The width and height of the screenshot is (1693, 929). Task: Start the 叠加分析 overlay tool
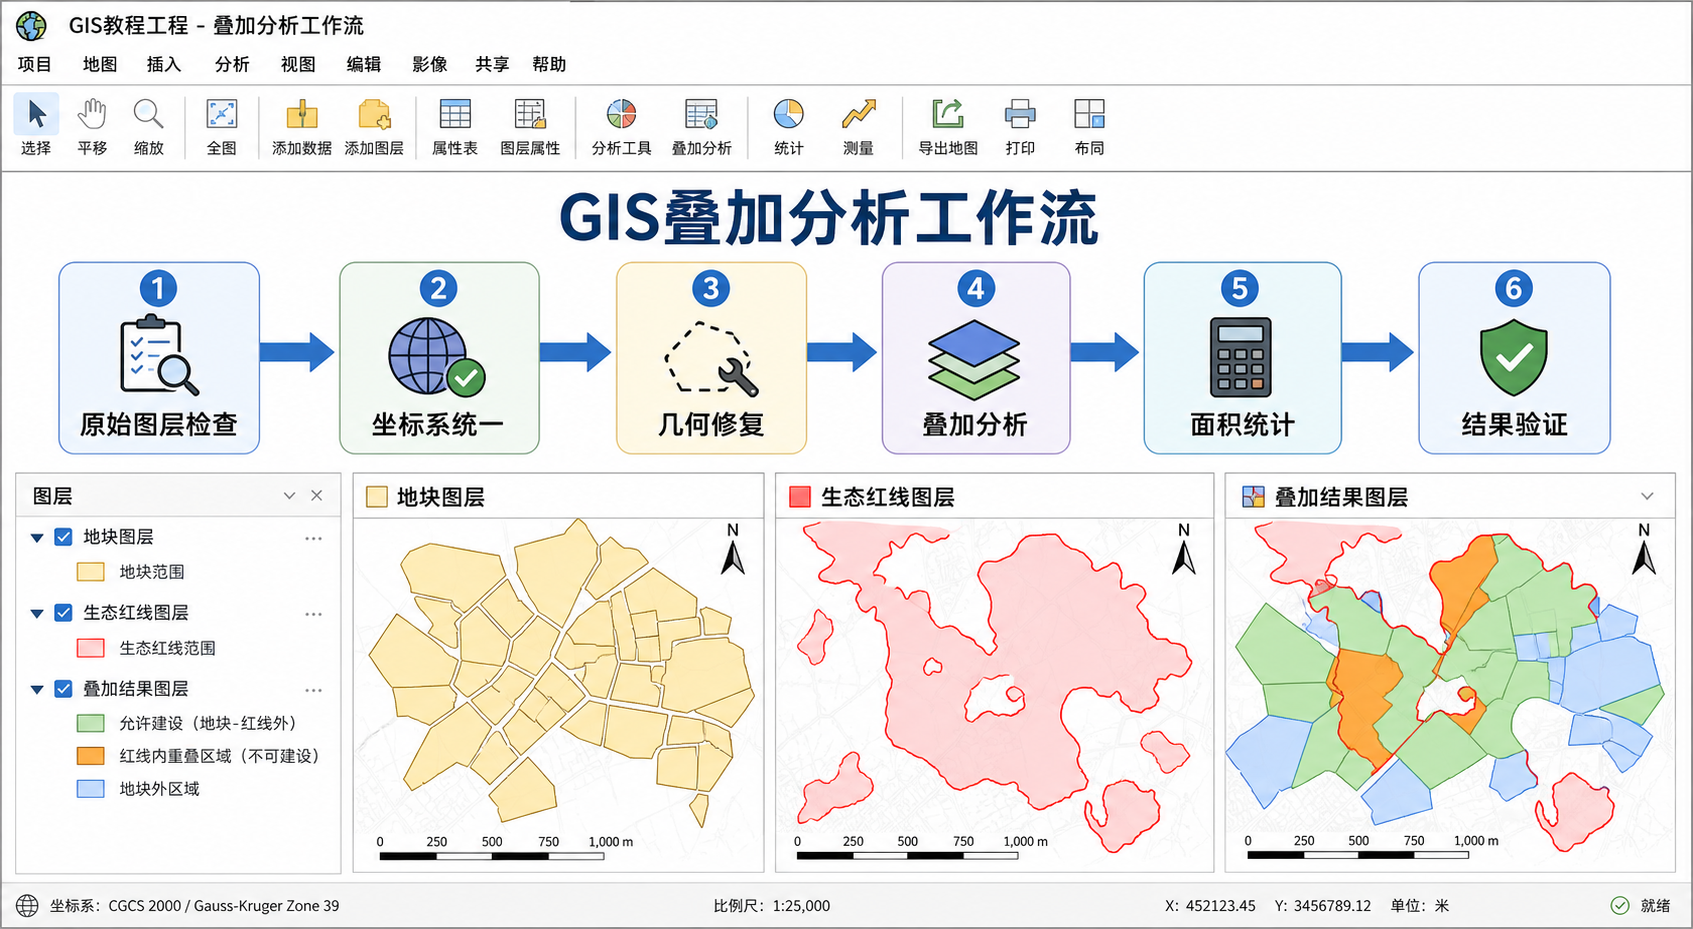[701, 126]
